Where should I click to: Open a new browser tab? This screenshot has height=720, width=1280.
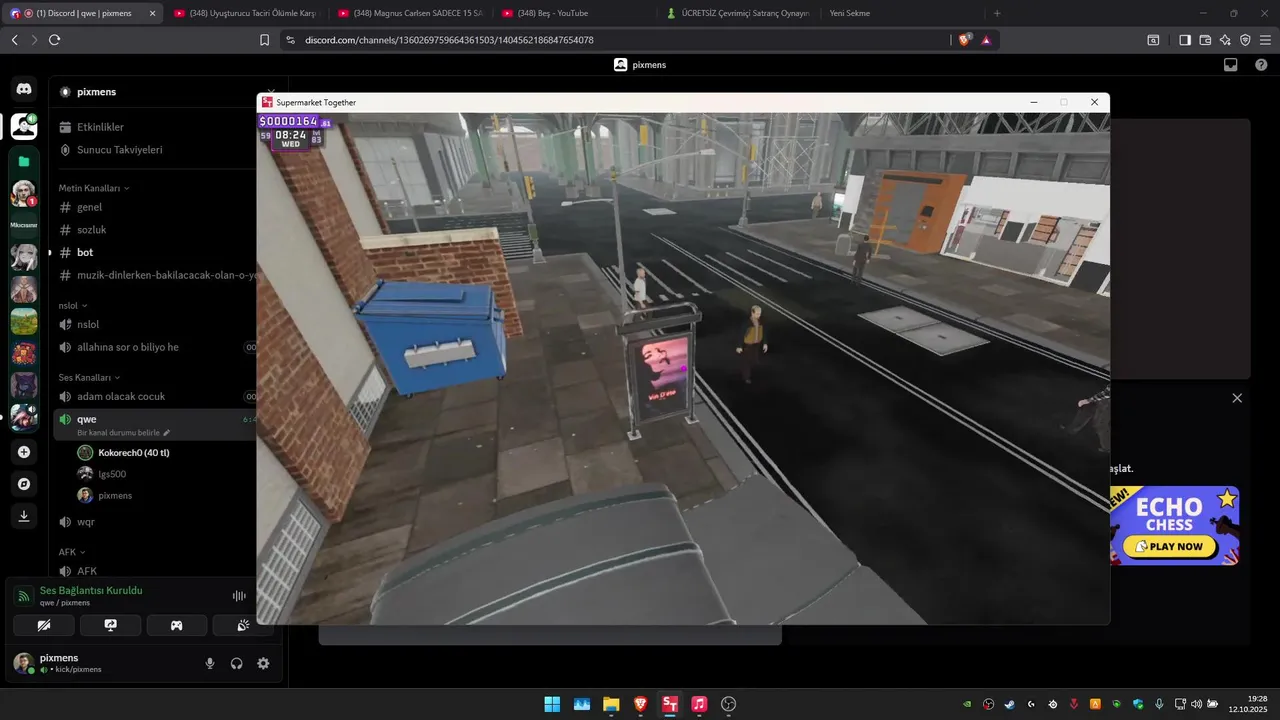point(997,13)
